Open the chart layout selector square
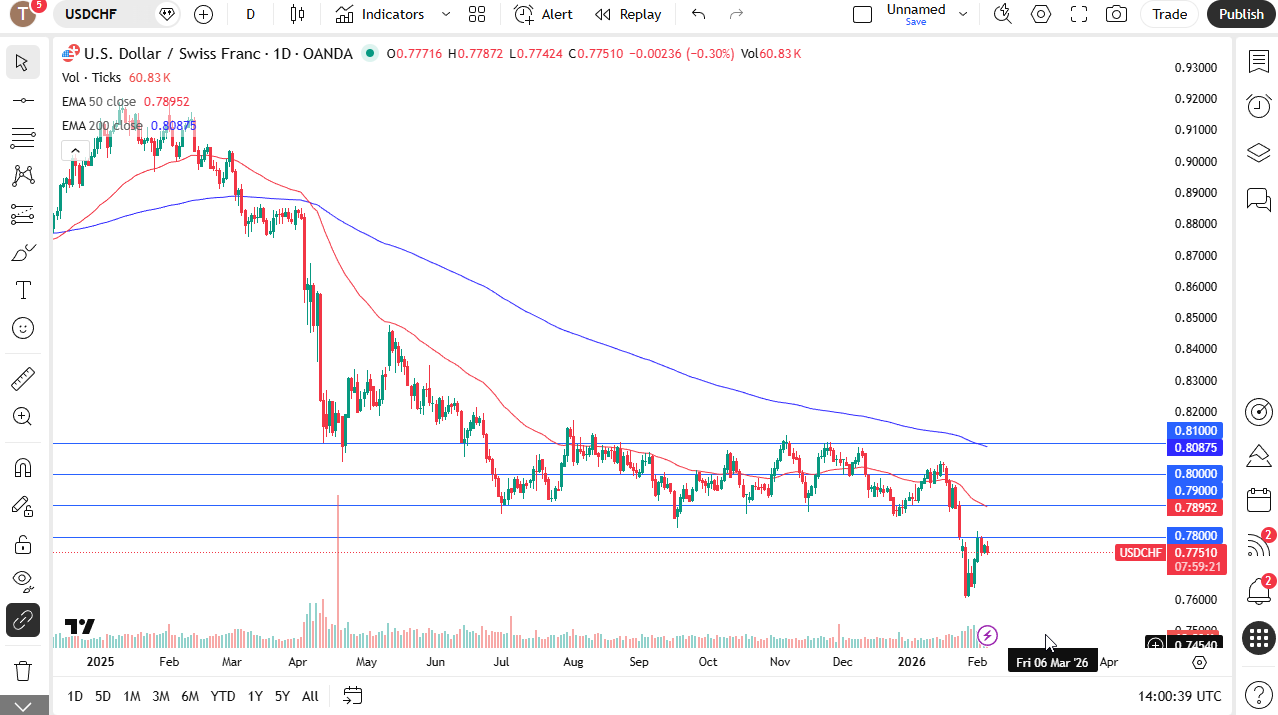Screen dimensions: 1278x715 [862, 14]
